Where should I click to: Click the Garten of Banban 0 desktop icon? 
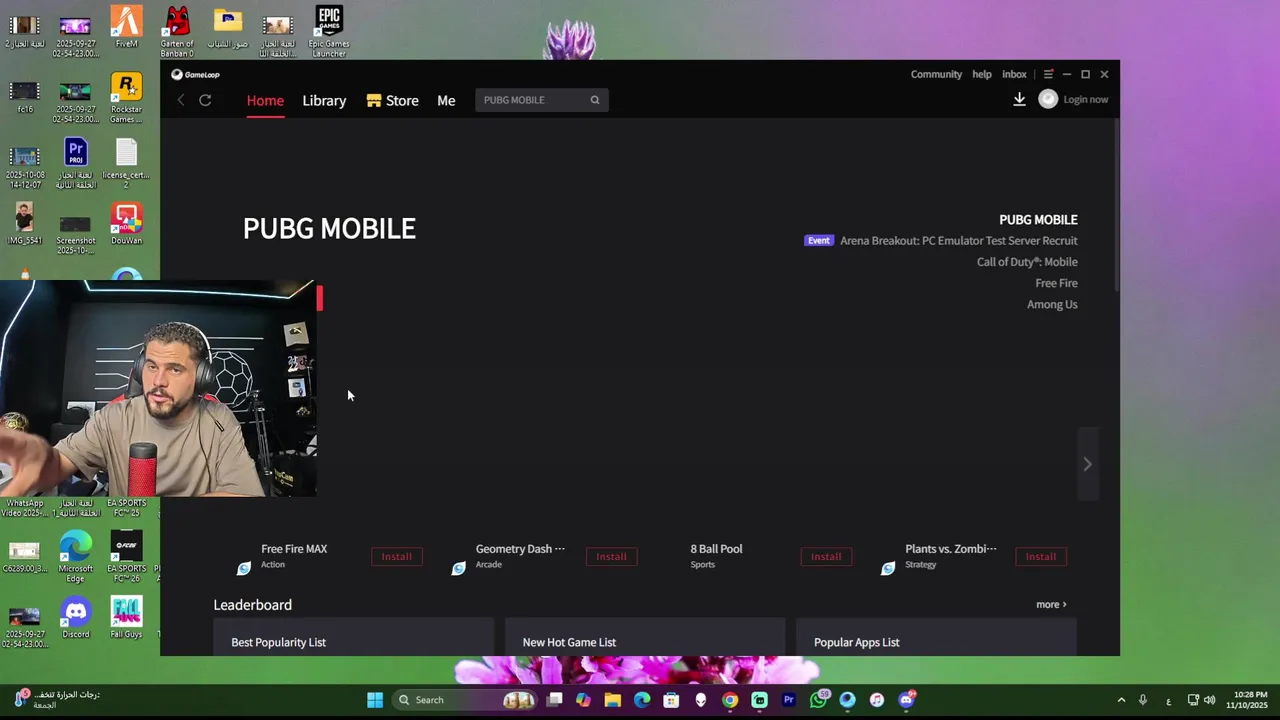click(177, 31)
